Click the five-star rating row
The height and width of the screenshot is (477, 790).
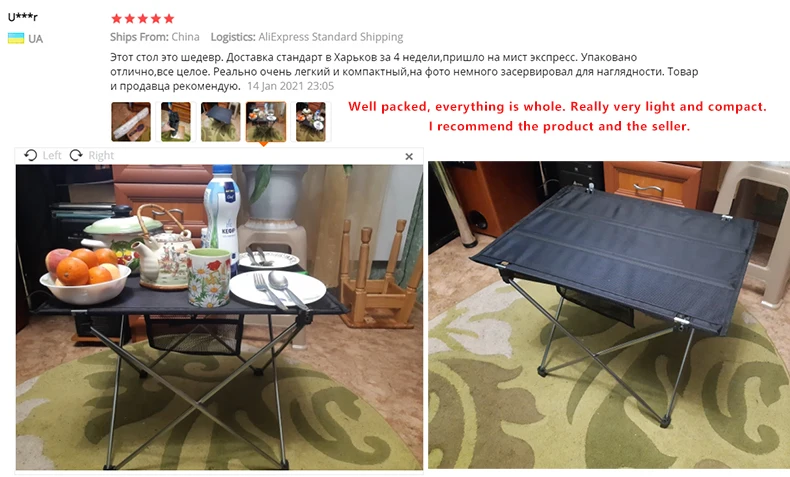(143, 19)
